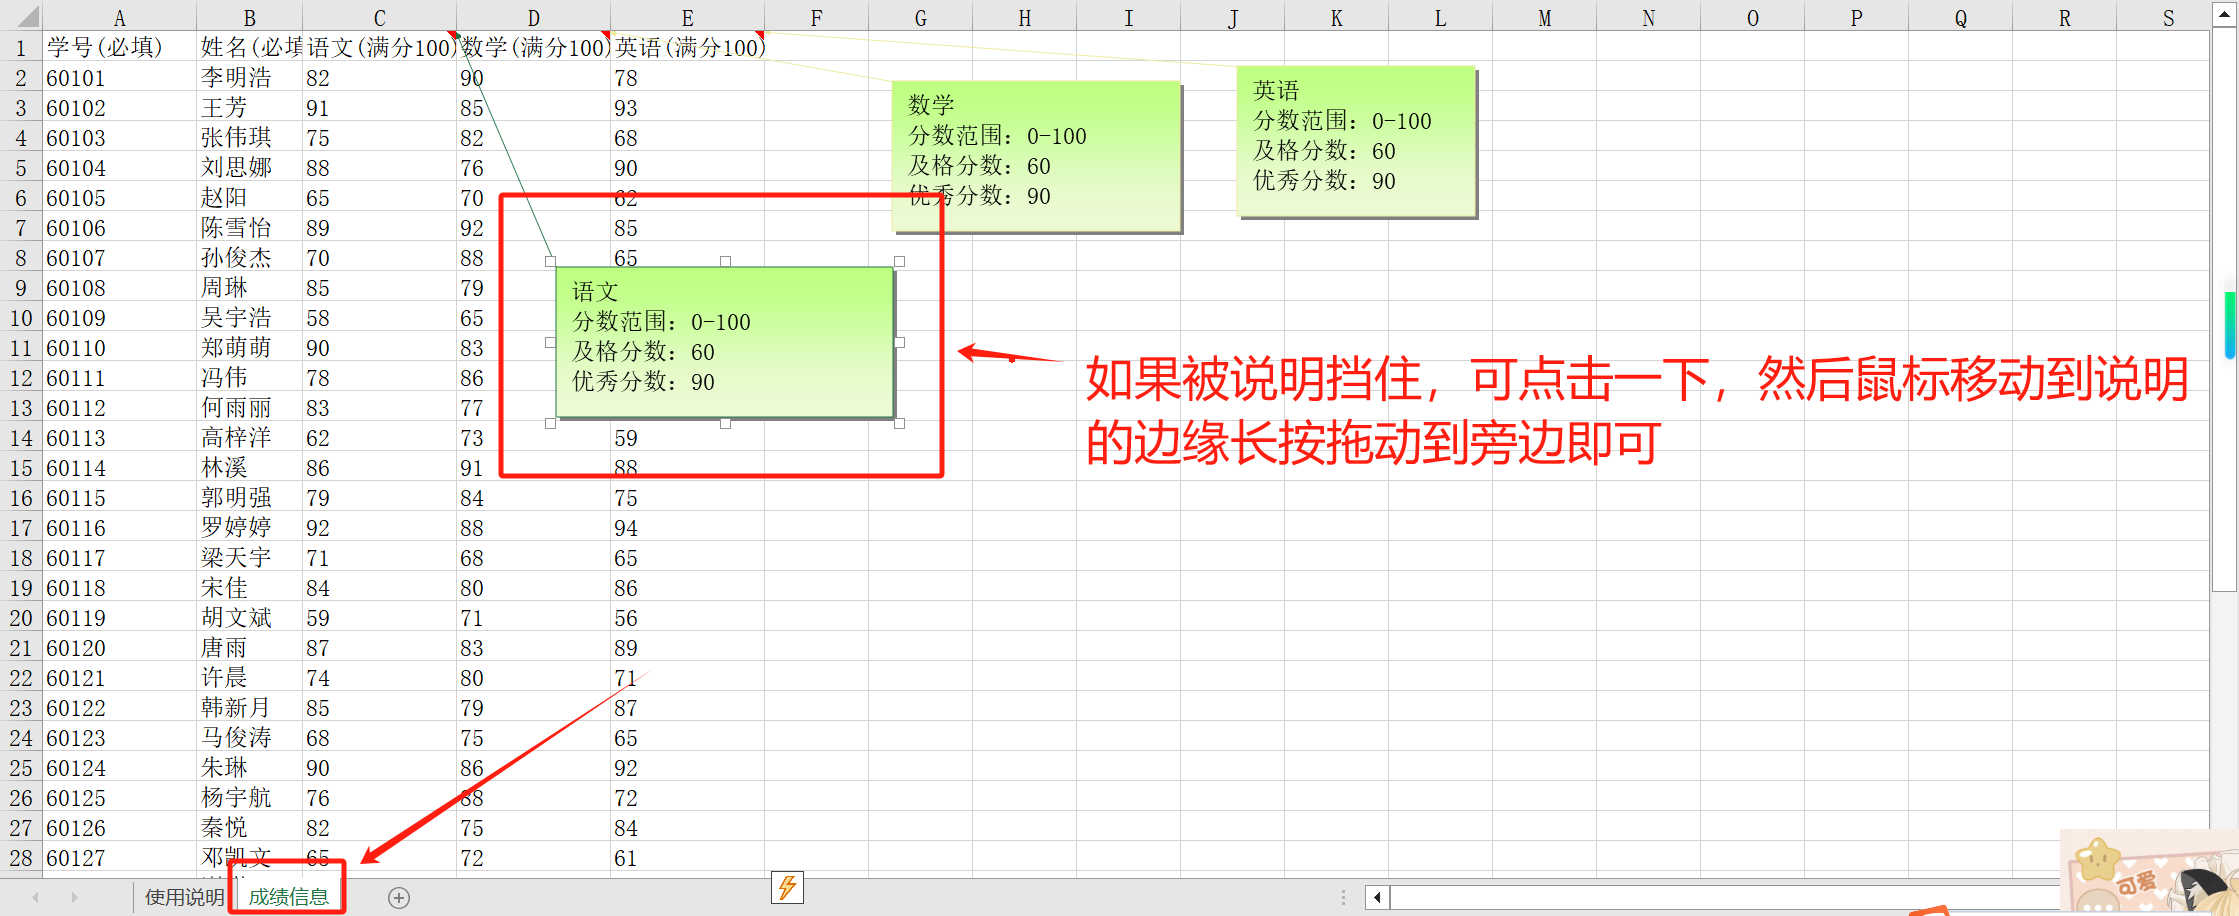Viewport: 2239px width, 916px height.
Task: Click the up arrow on vertical scrollbar
Action: pos(2226,13)
